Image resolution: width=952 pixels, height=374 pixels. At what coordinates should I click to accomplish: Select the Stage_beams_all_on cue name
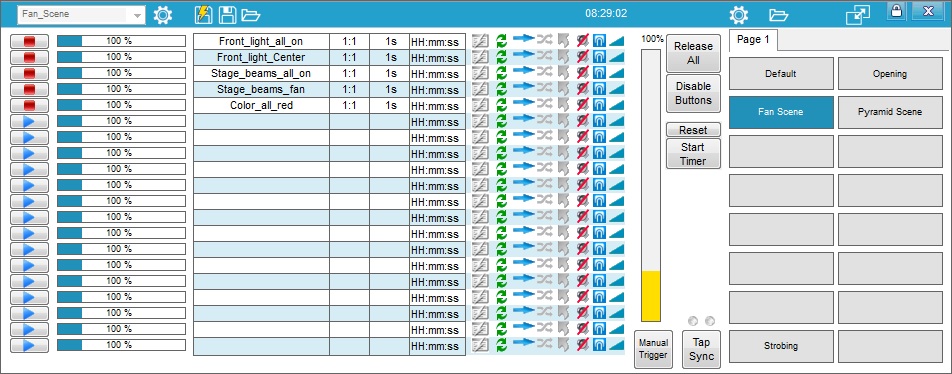(261, 73)
